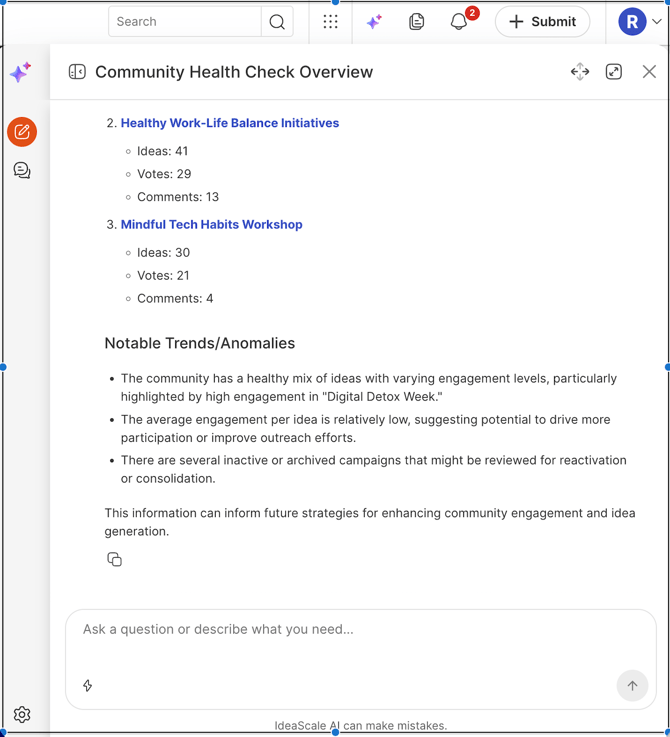This screenshot has width=670, height=737.
Task: Click the search magnifier icon
Action: (277, 22)
